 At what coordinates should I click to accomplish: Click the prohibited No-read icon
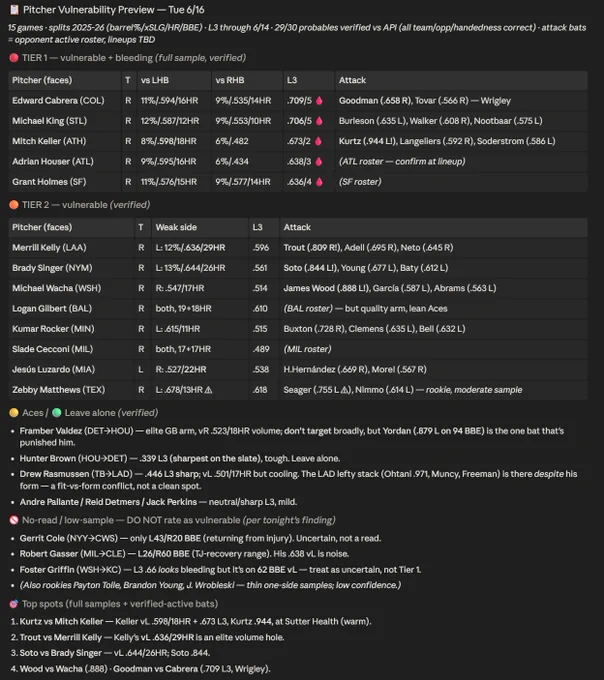click(x=14, y=520)
